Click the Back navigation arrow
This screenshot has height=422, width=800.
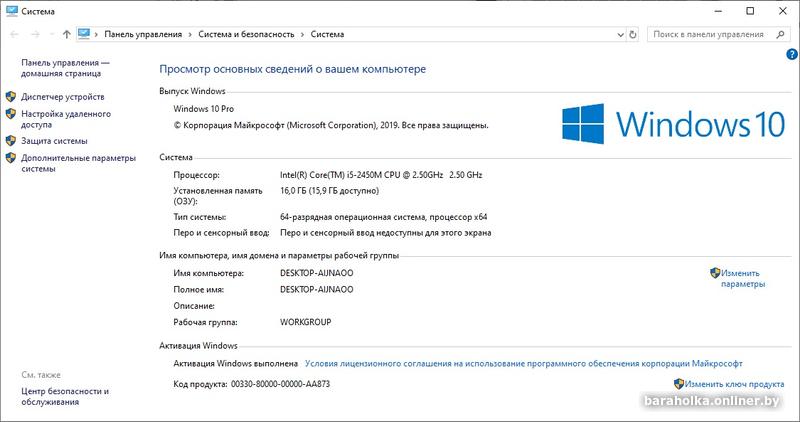14,34
